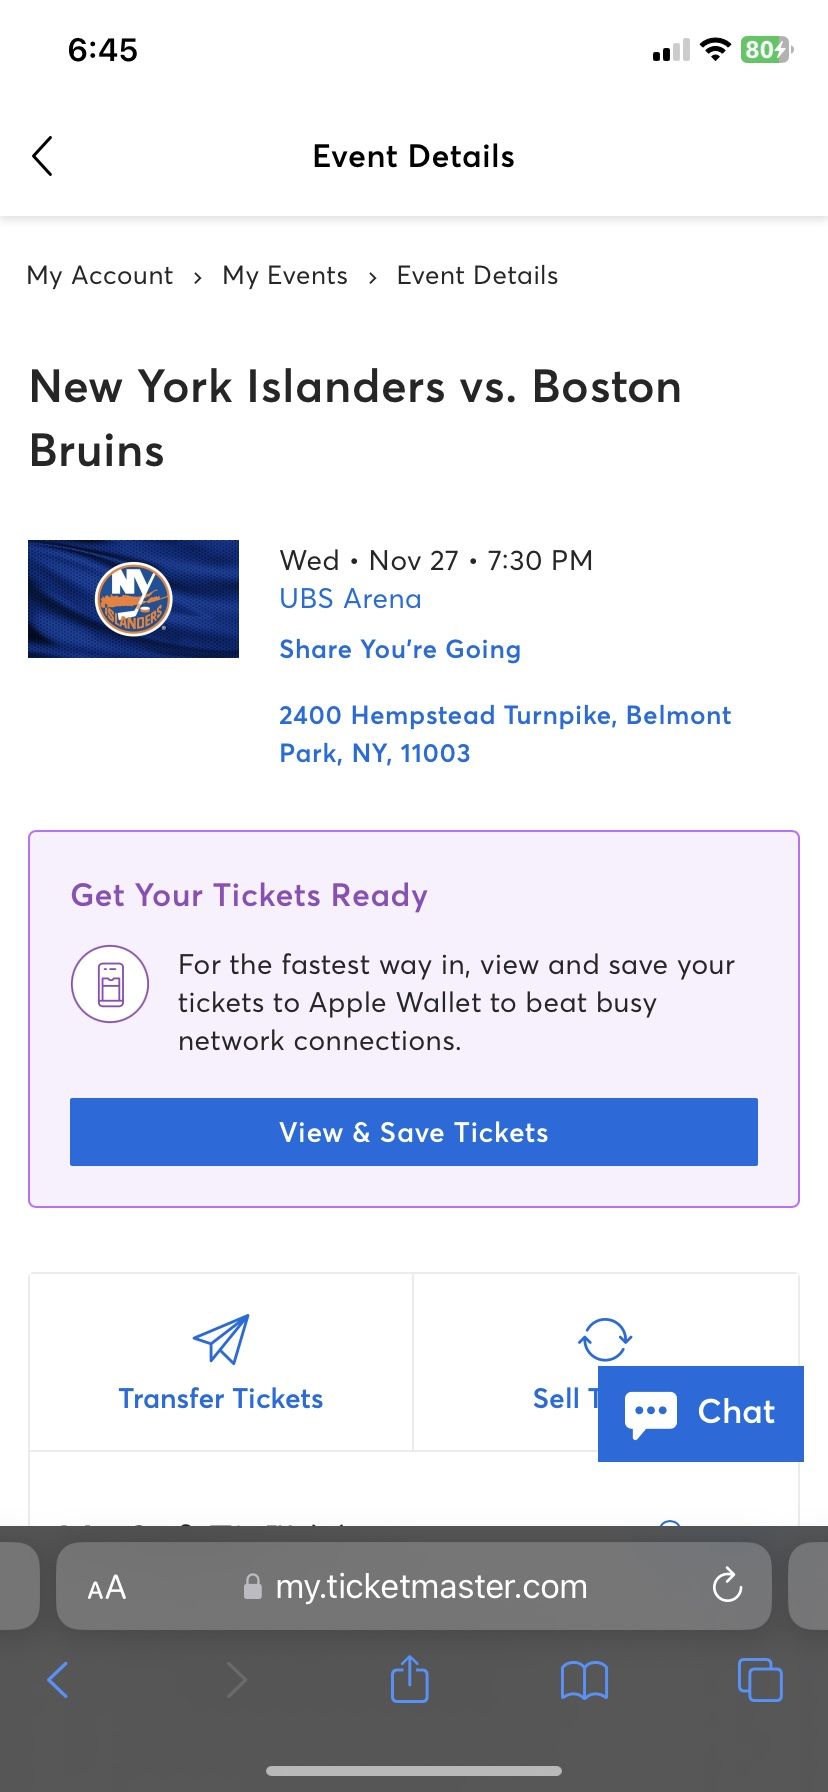Open the Chat speech bubble widget
Image resolution: width=828 pixels, height=1792 pixels.
click(x=701, y=1413)
